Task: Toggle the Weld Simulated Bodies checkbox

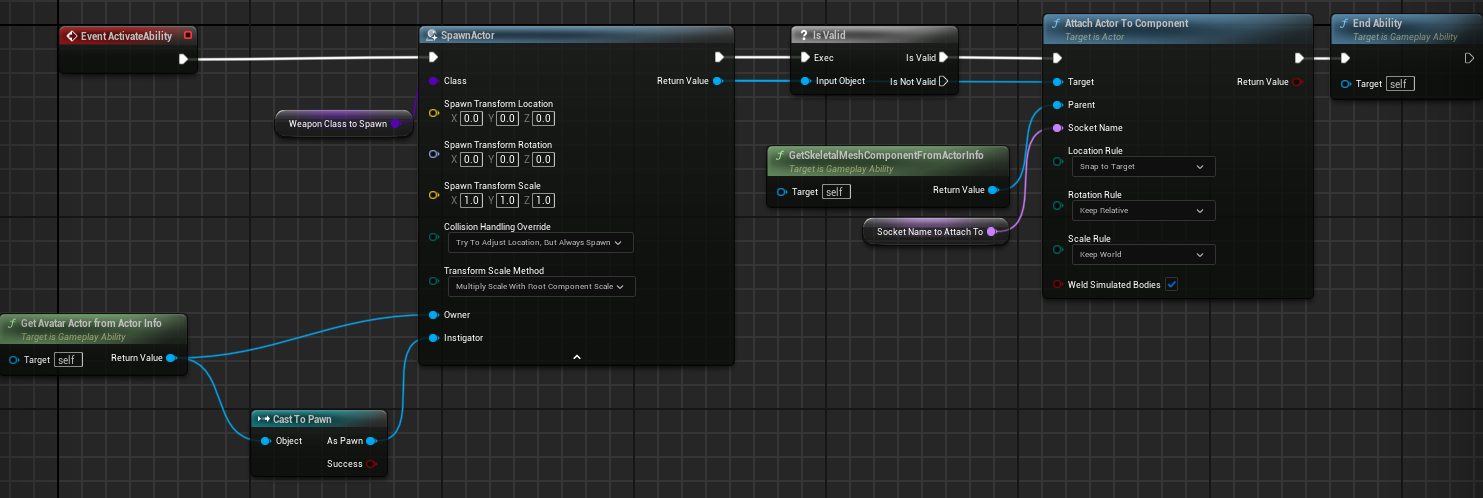Action: (1172, 285)
